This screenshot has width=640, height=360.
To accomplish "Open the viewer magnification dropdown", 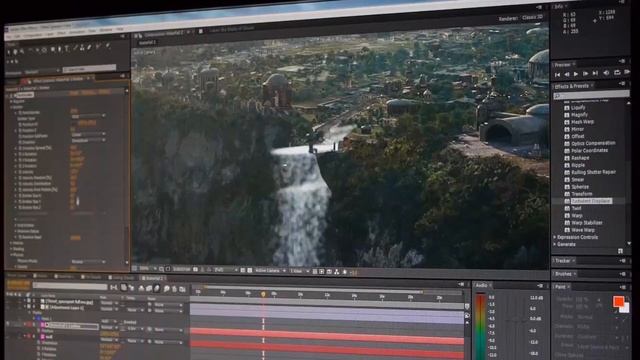I will 148,269.
